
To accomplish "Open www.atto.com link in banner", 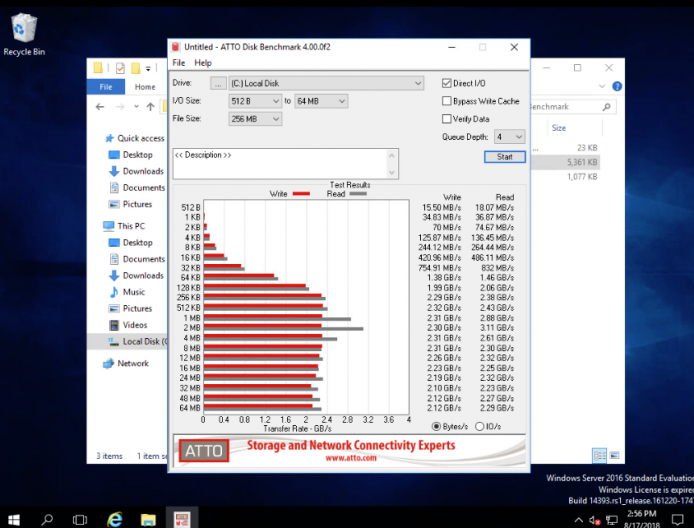I will point(351,458).
